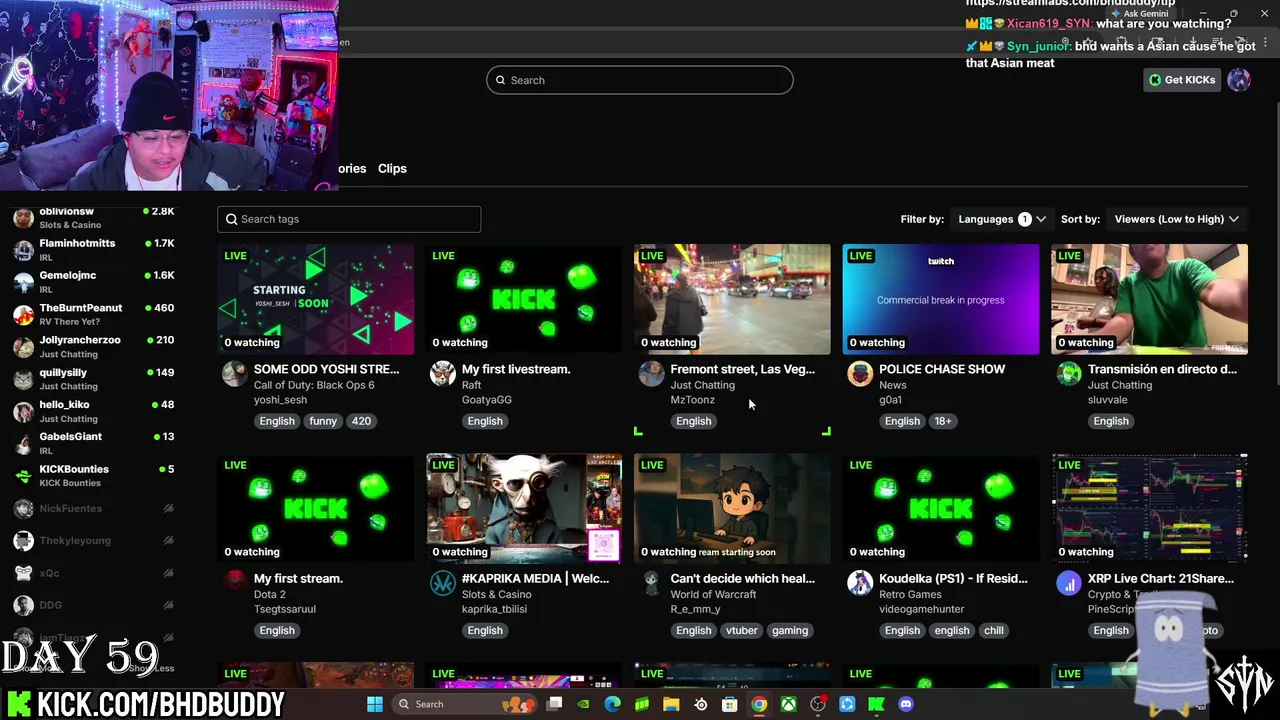The image size is (1280, 720).
Task: Open Call of Duty: Black Ops 6 category link
Action: coord(314,385)
